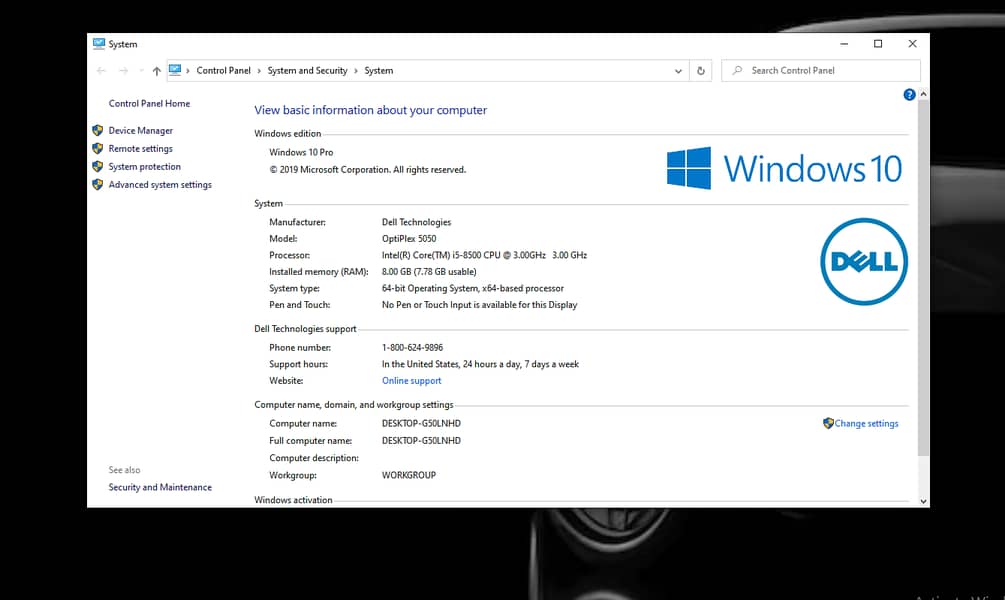Select Control Panel in the breadcrumb

pyautogui.click(x=223, y=71)
